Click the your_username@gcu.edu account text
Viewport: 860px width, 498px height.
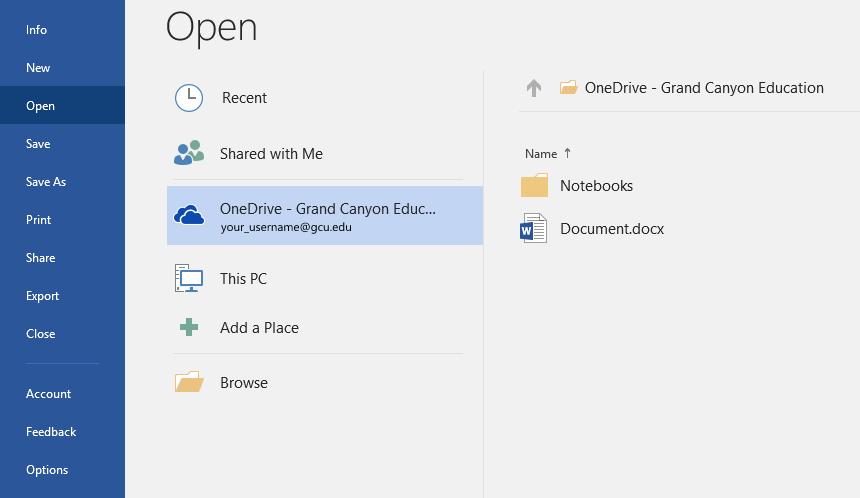286,227
